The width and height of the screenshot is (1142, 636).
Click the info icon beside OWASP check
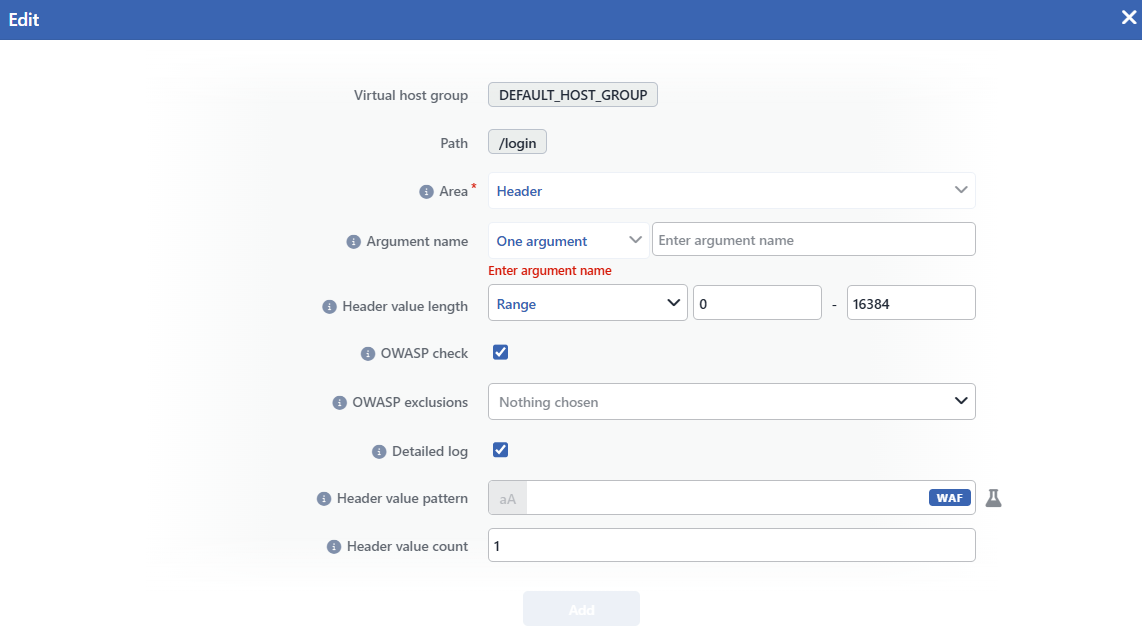pyautogui.click(x=368, y=353)
